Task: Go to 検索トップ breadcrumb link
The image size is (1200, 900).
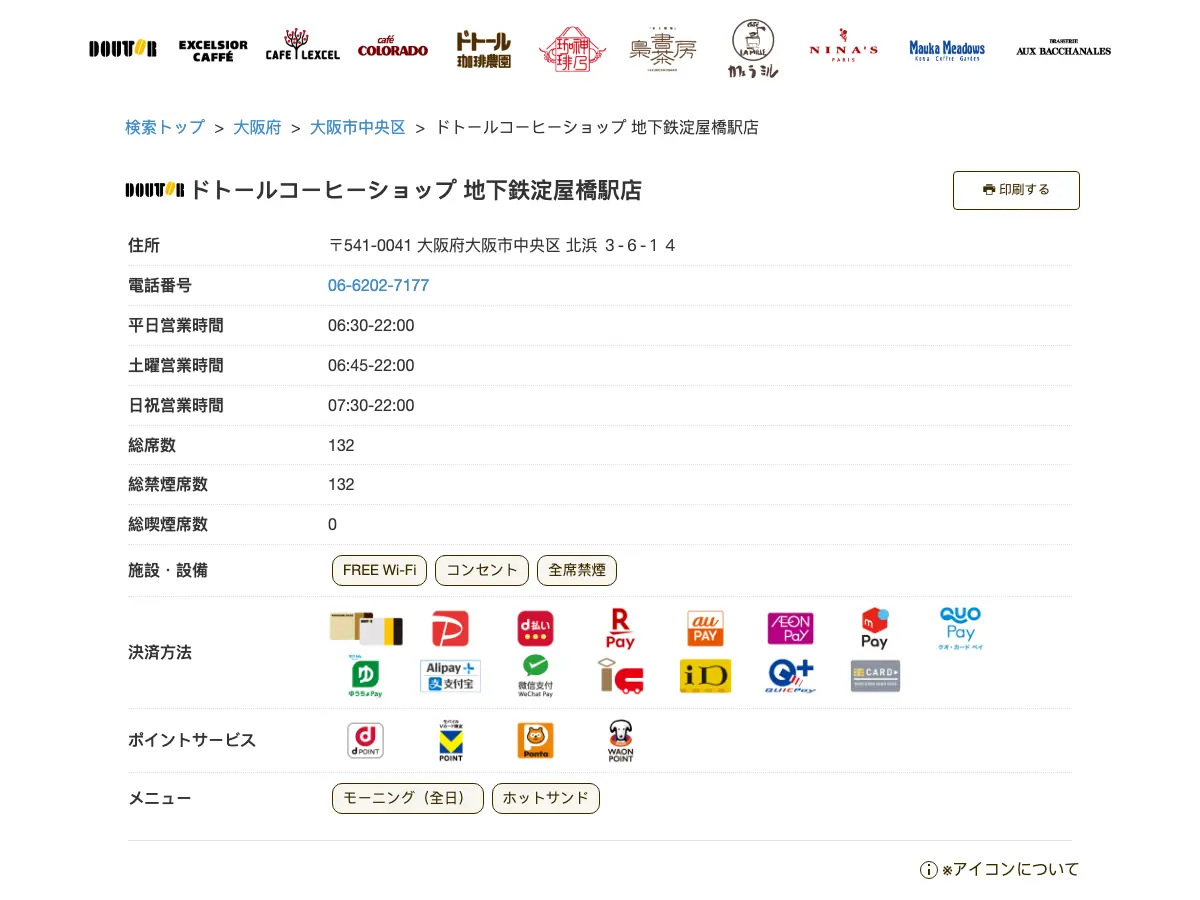Action: pos(164,128)
